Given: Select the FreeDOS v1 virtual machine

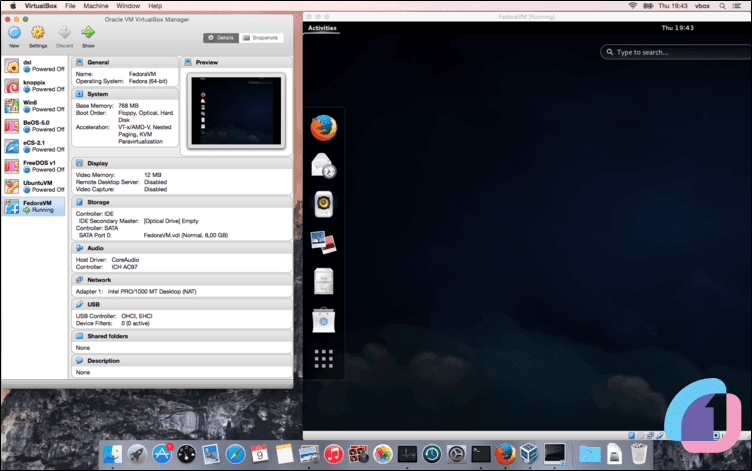Looking at the screenshot, I should (34, 166).
